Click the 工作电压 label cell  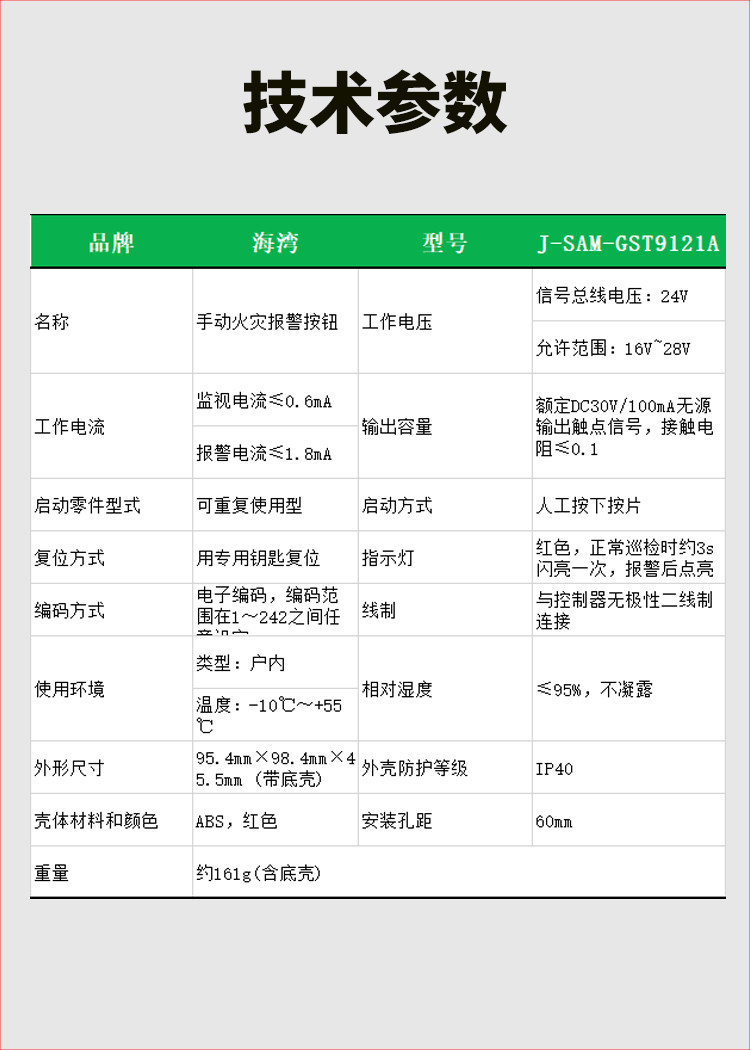445,322
